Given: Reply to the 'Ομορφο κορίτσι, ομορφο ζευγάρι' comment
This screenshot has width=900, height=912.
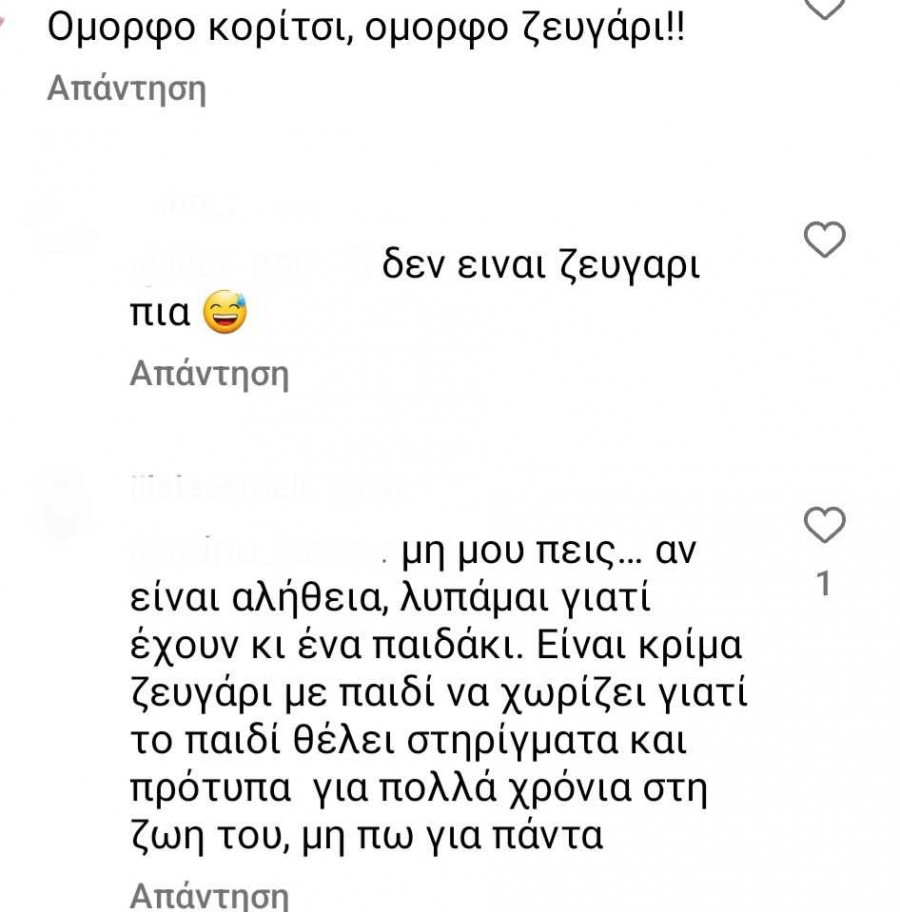Looking at the screenshot, I should [x=126, y=90].
